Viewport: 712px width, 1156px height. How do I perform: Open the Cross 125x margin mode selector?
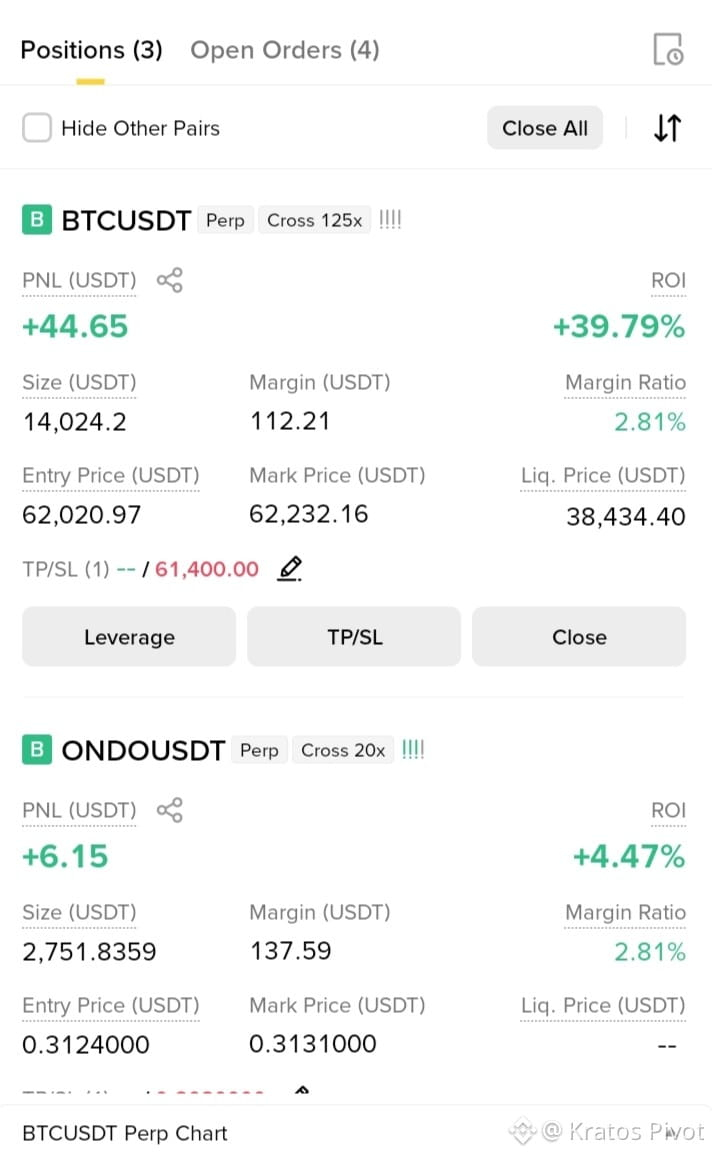pyautogui.click(x=315, y=220)
